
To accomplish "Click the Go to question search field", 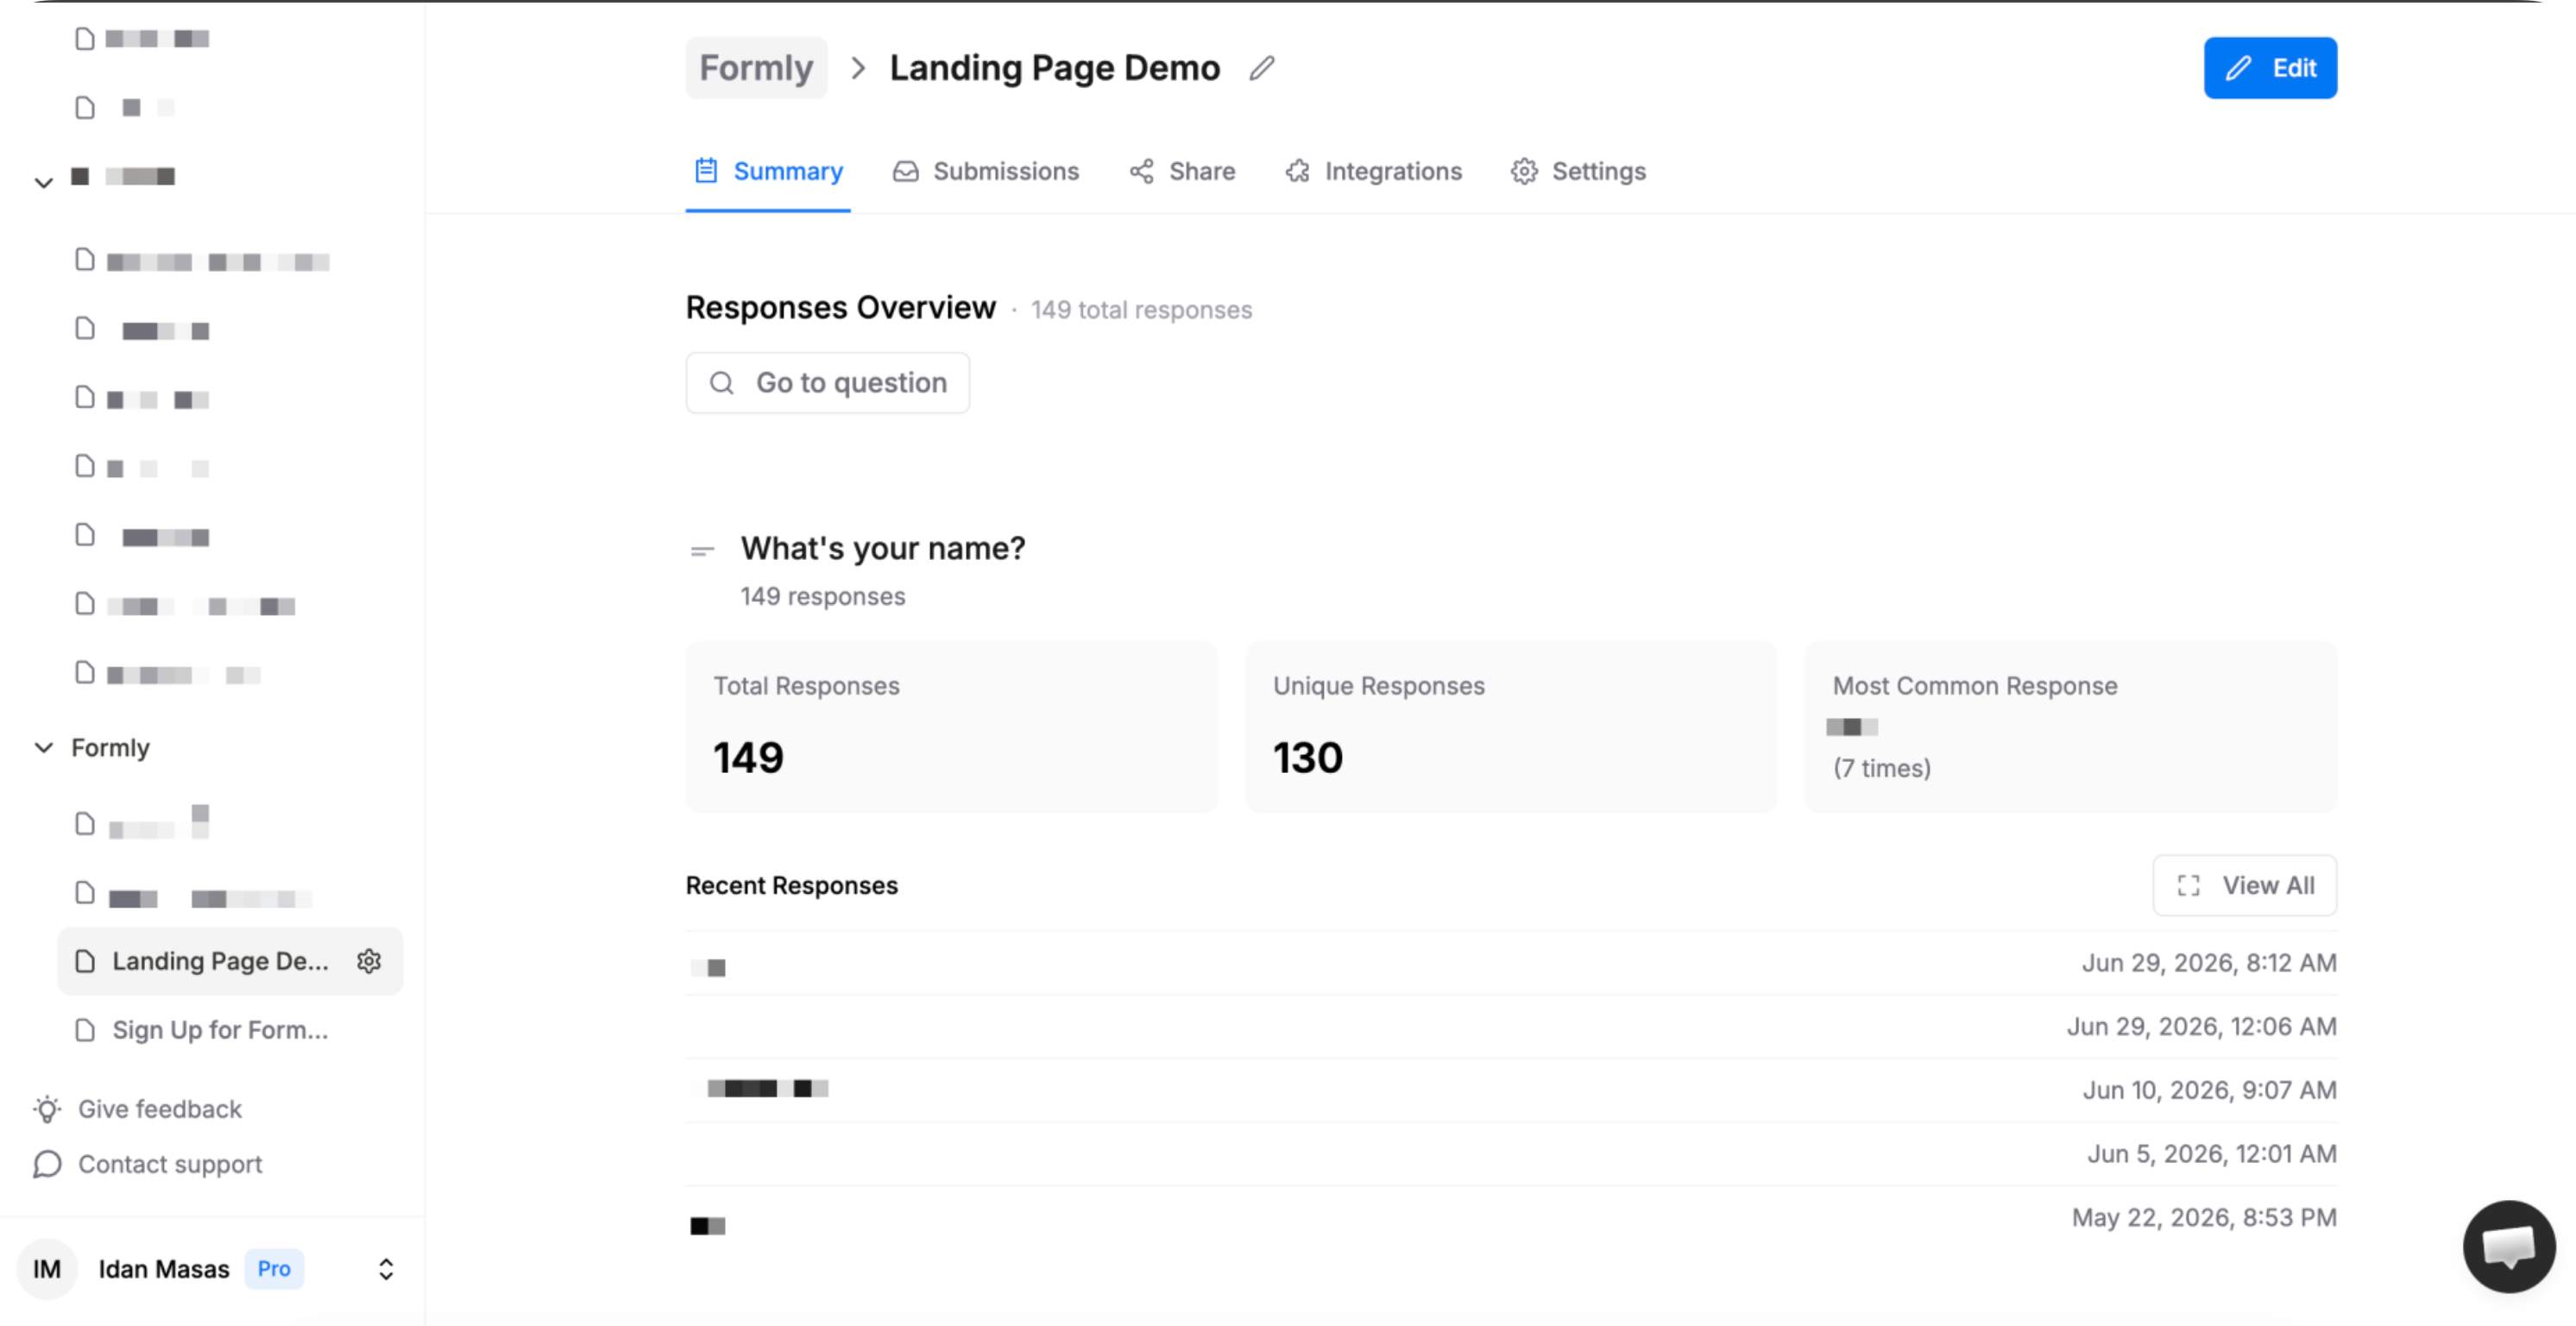I will (827, 383).
